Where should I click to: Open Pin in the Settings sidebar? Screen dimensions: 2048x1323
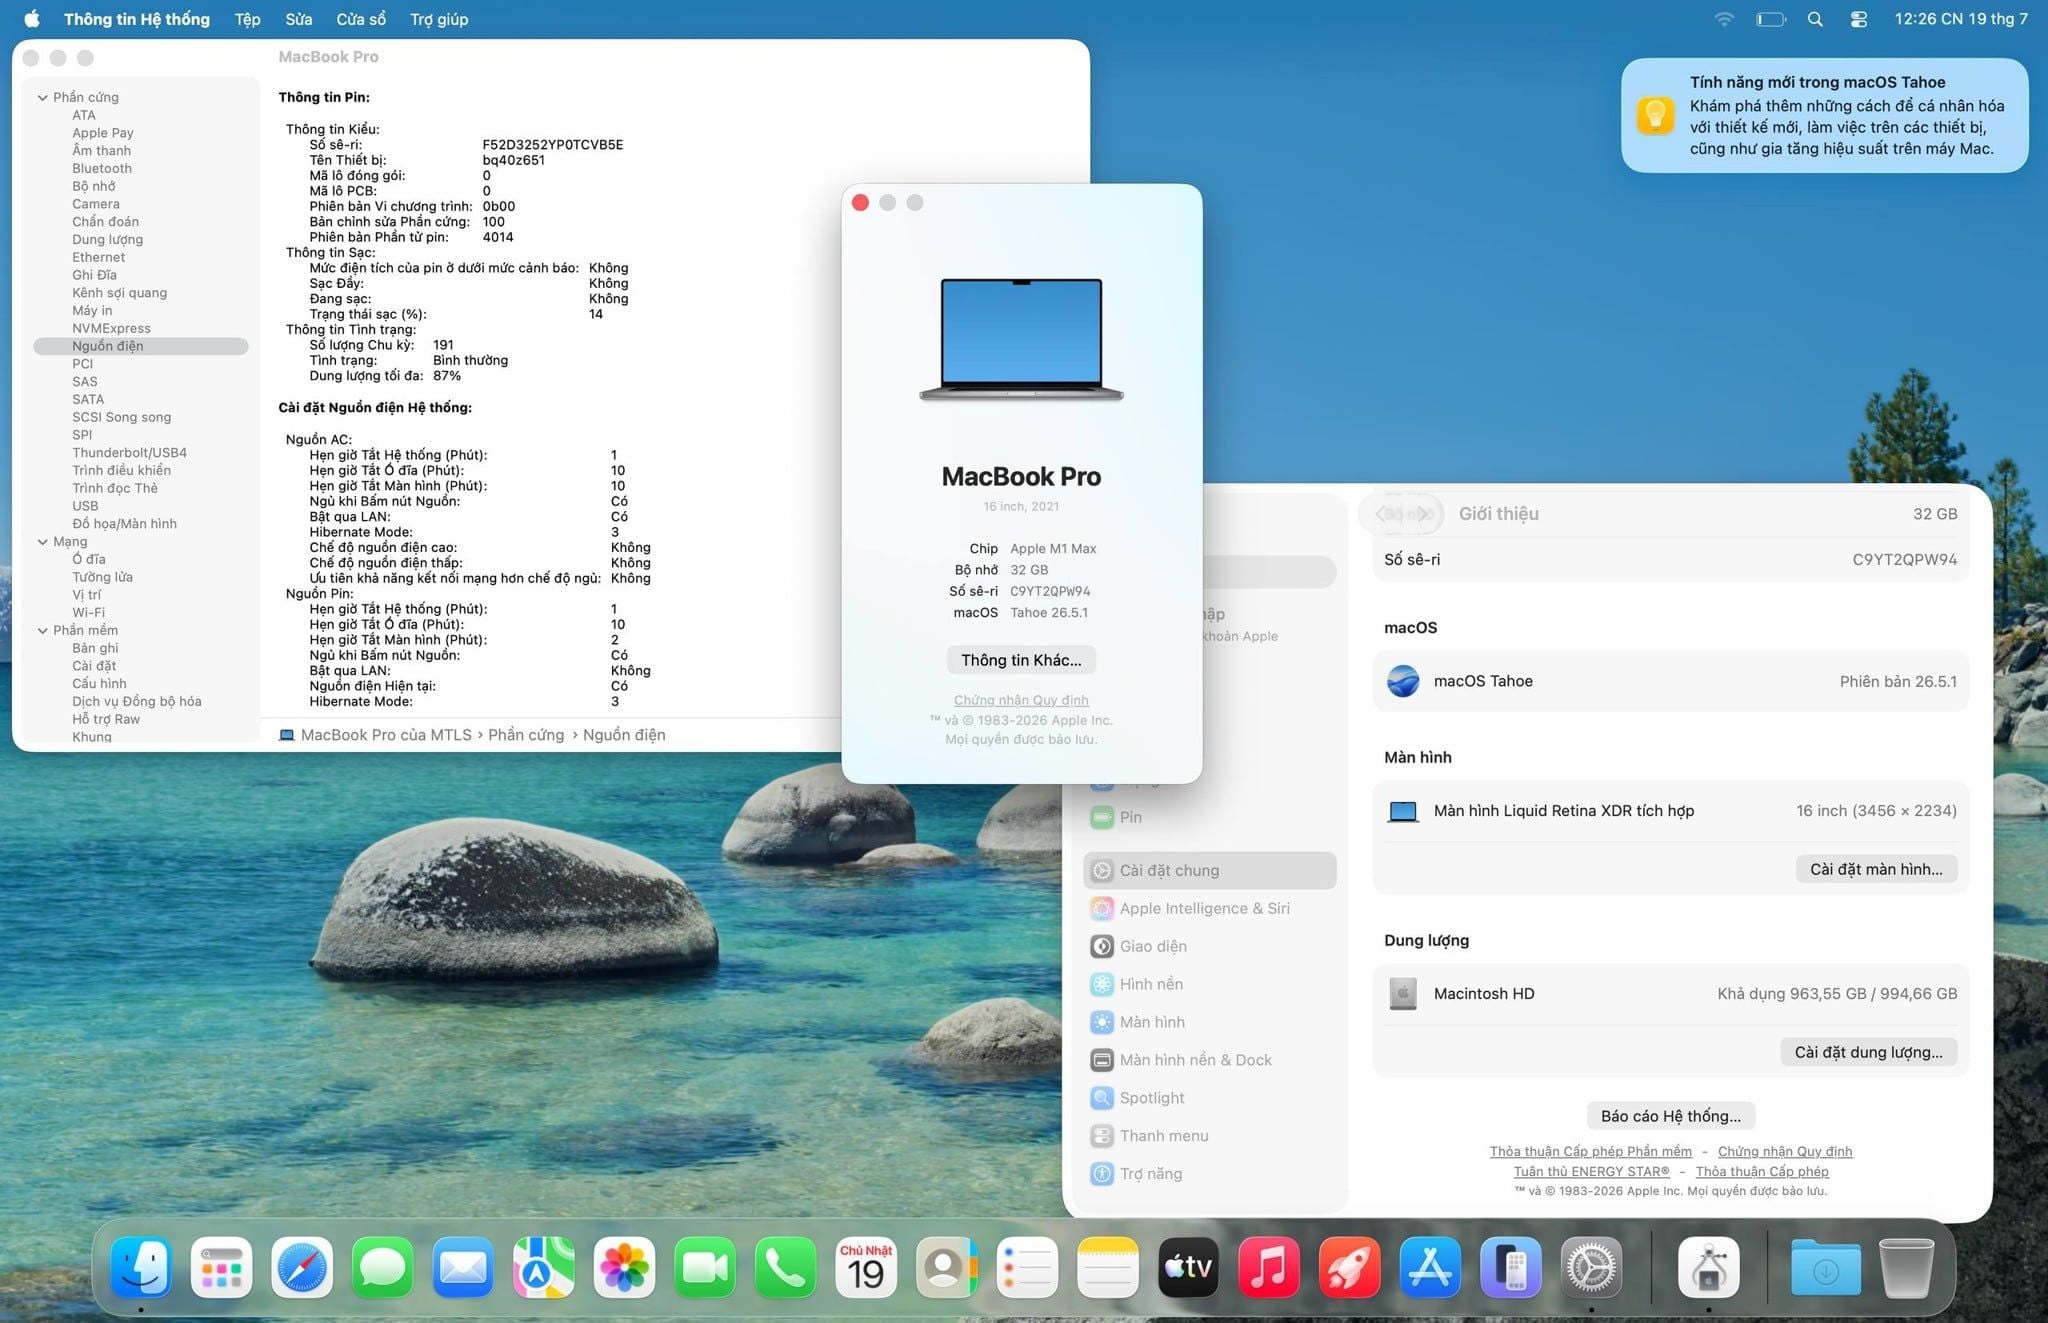[x=1210, y=817]
